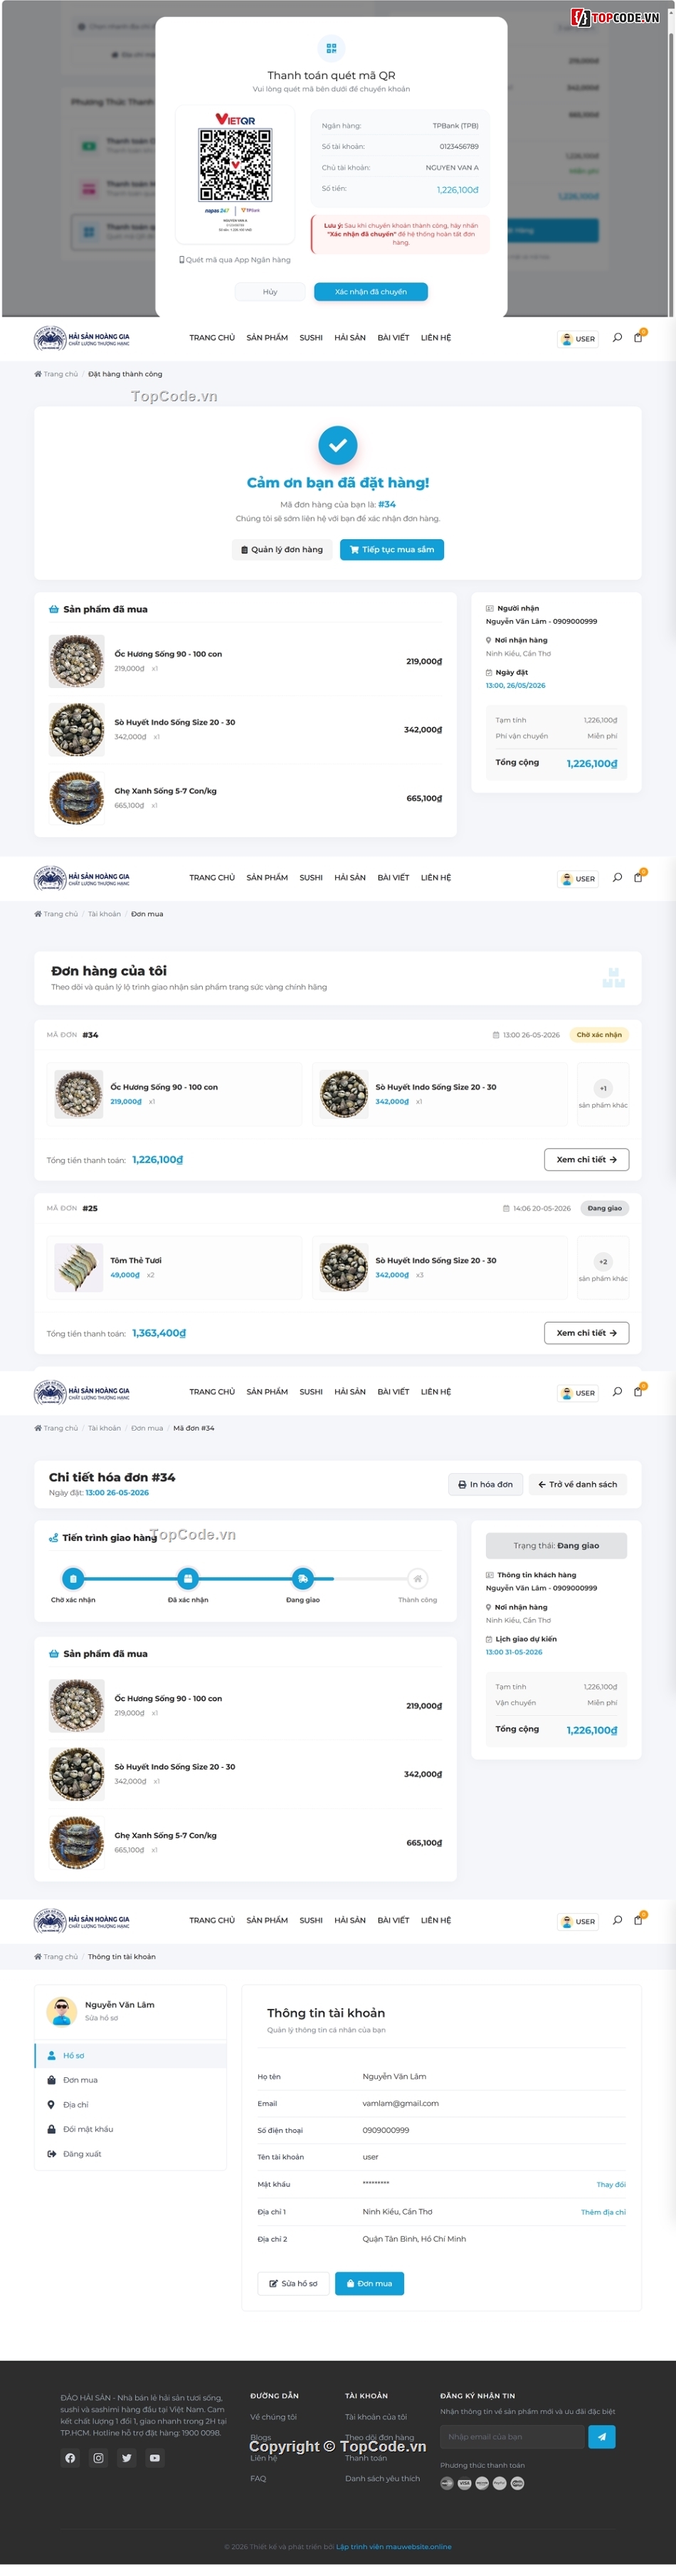
Task: Click 'Hủy' button in QR payment dialog
Action: pyautogui.click(x=270, y=292)
